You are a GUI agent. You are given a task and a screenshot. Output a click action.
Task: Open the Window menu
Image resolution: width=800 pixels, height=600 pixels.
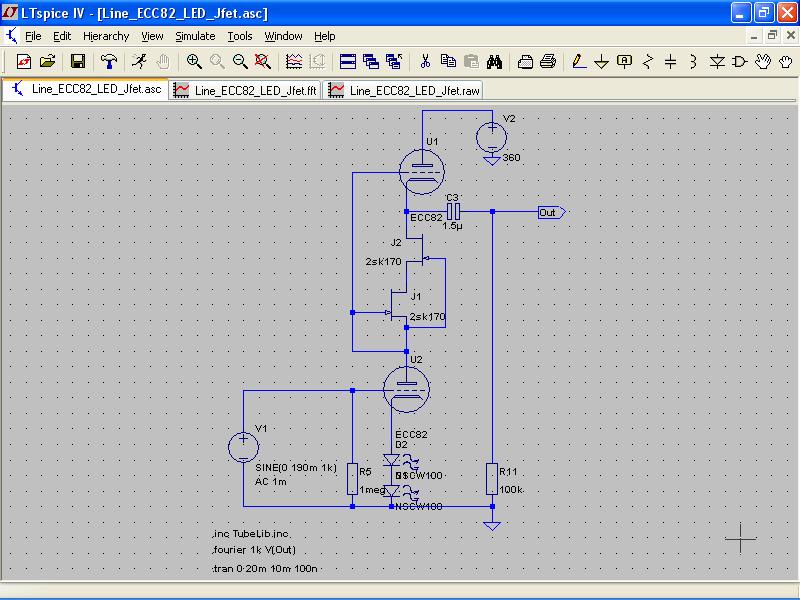pyautogui.click(x=283, y=36)
